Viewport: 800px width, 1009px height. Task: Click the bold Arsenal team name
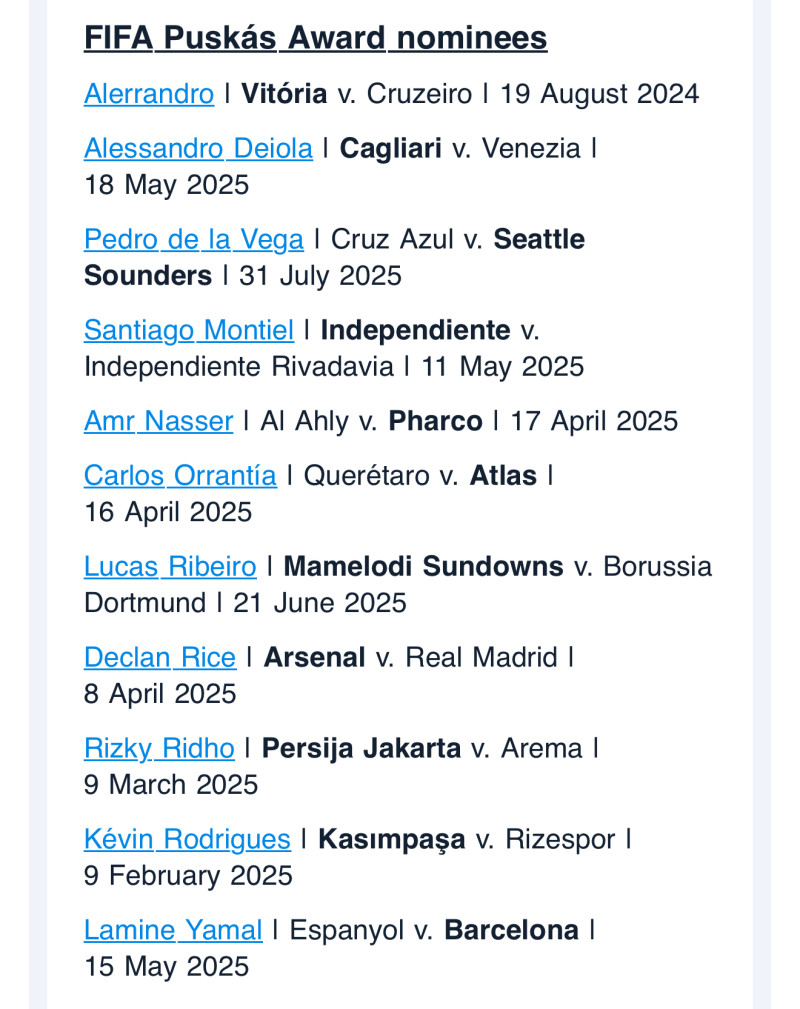point(314,657)
